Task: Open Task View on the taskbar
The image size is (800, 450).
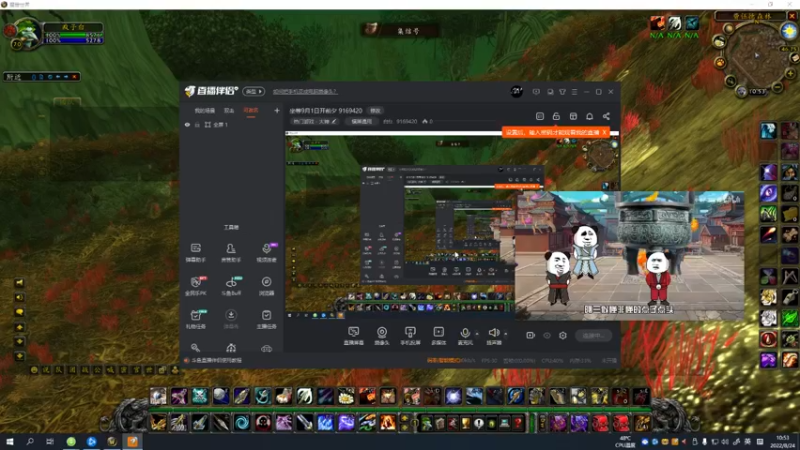Action: coord(49,441)
